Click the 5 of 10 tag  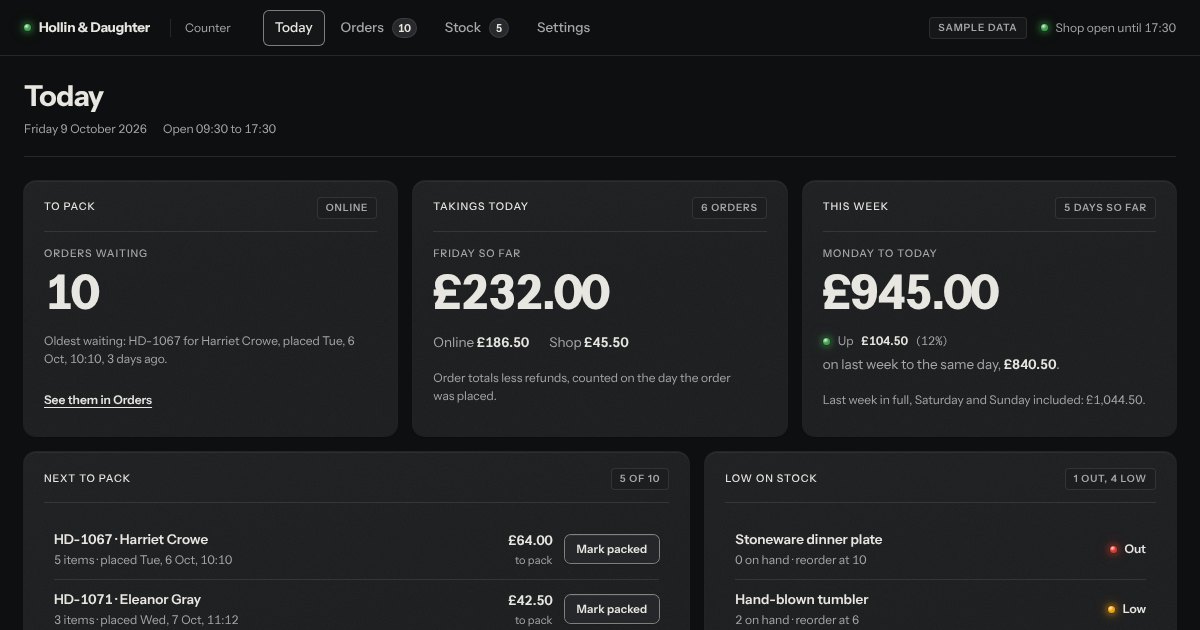[x=640, y=479]
